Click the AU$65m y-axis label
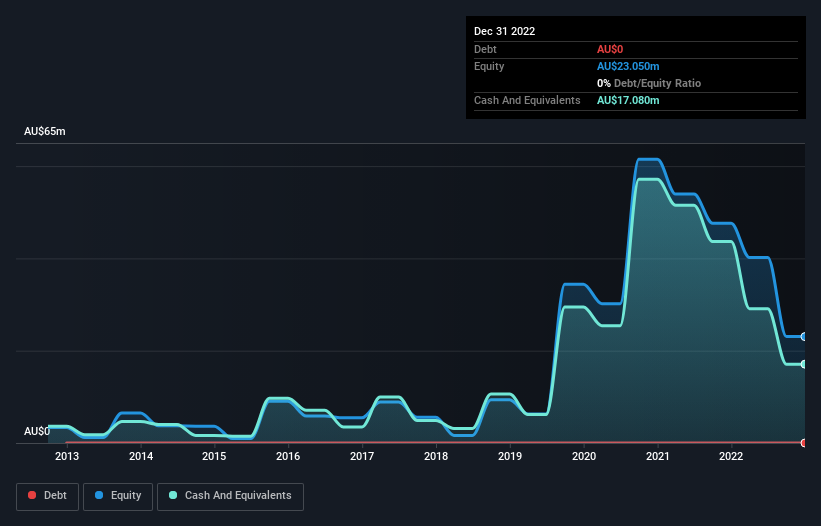 click(45, 131)
